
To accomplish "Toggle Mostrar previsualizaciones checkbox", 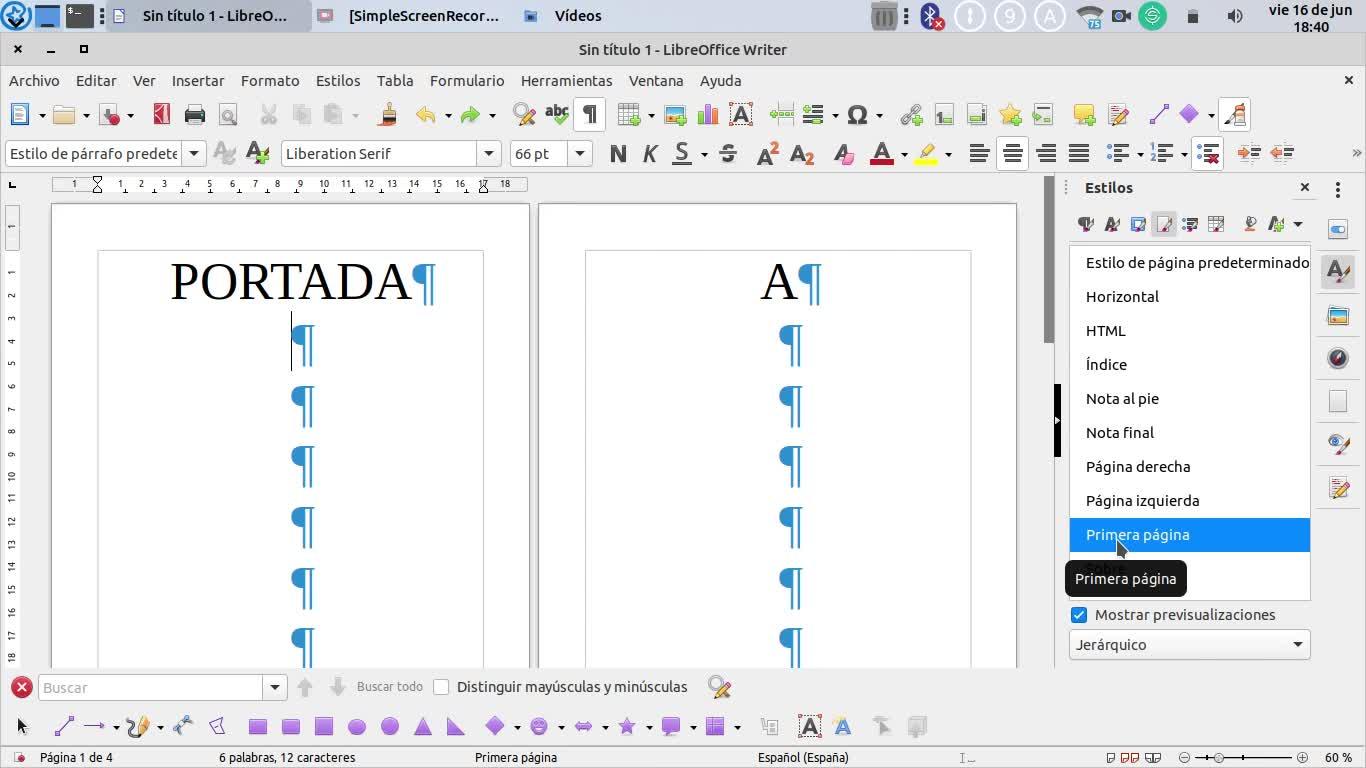I will tap(1079, 615).
